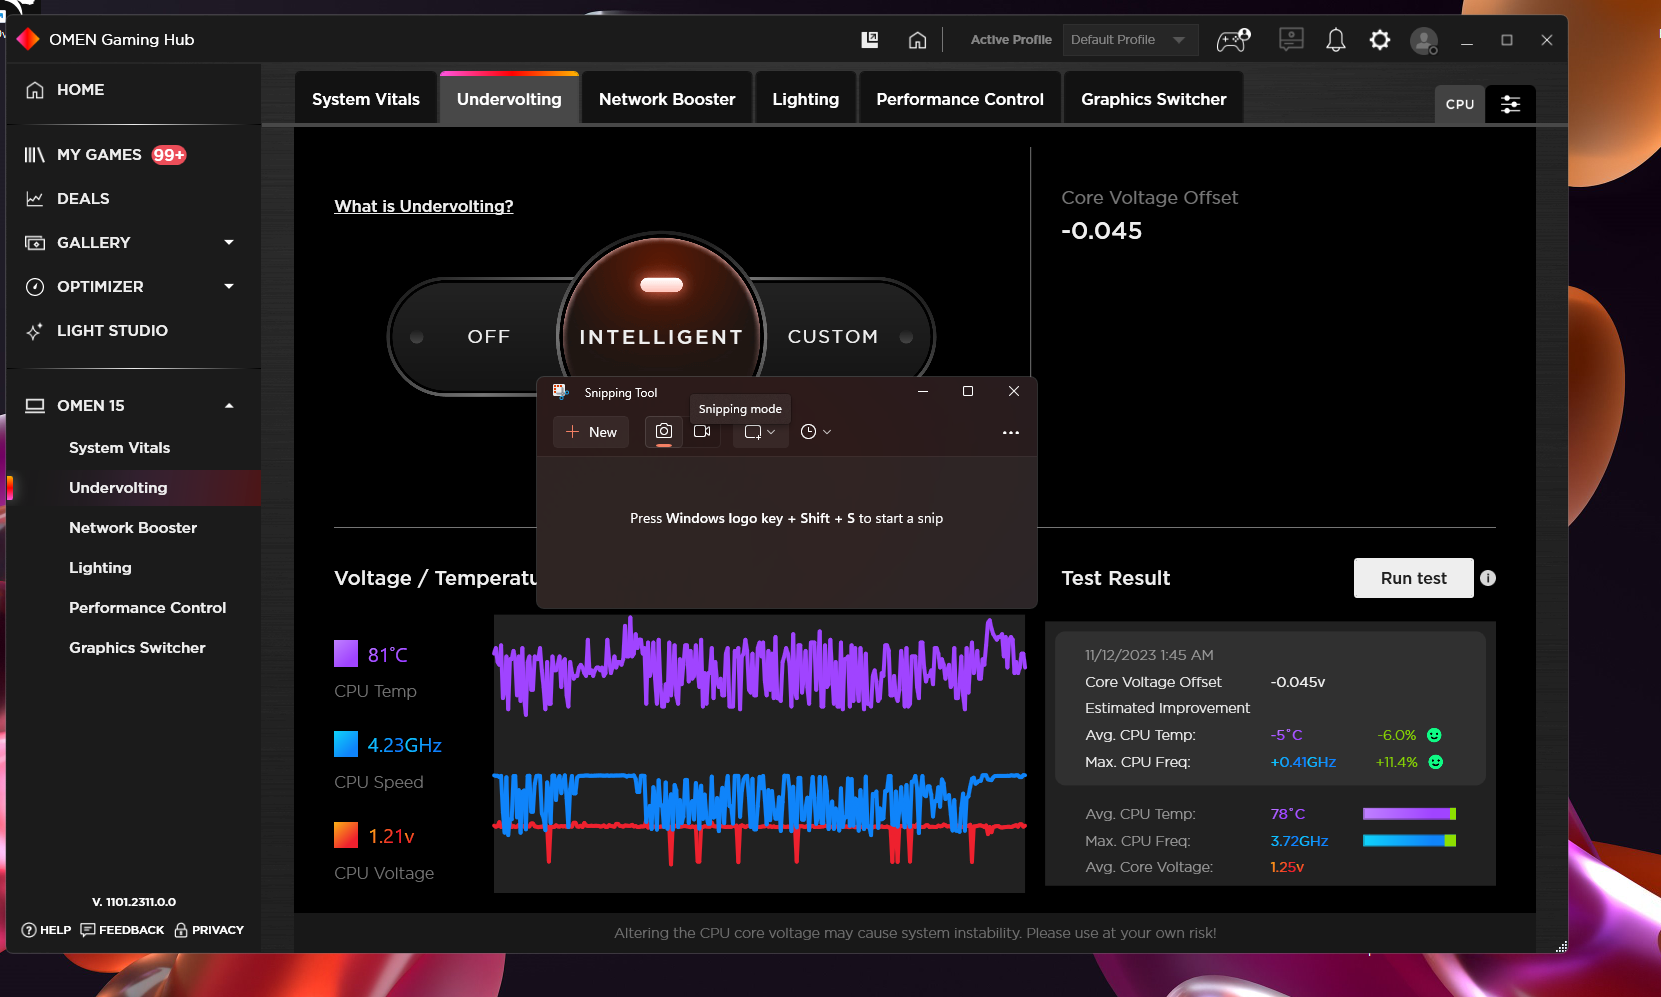Click the OMEN 15 laptop icon

coord(35,406)
